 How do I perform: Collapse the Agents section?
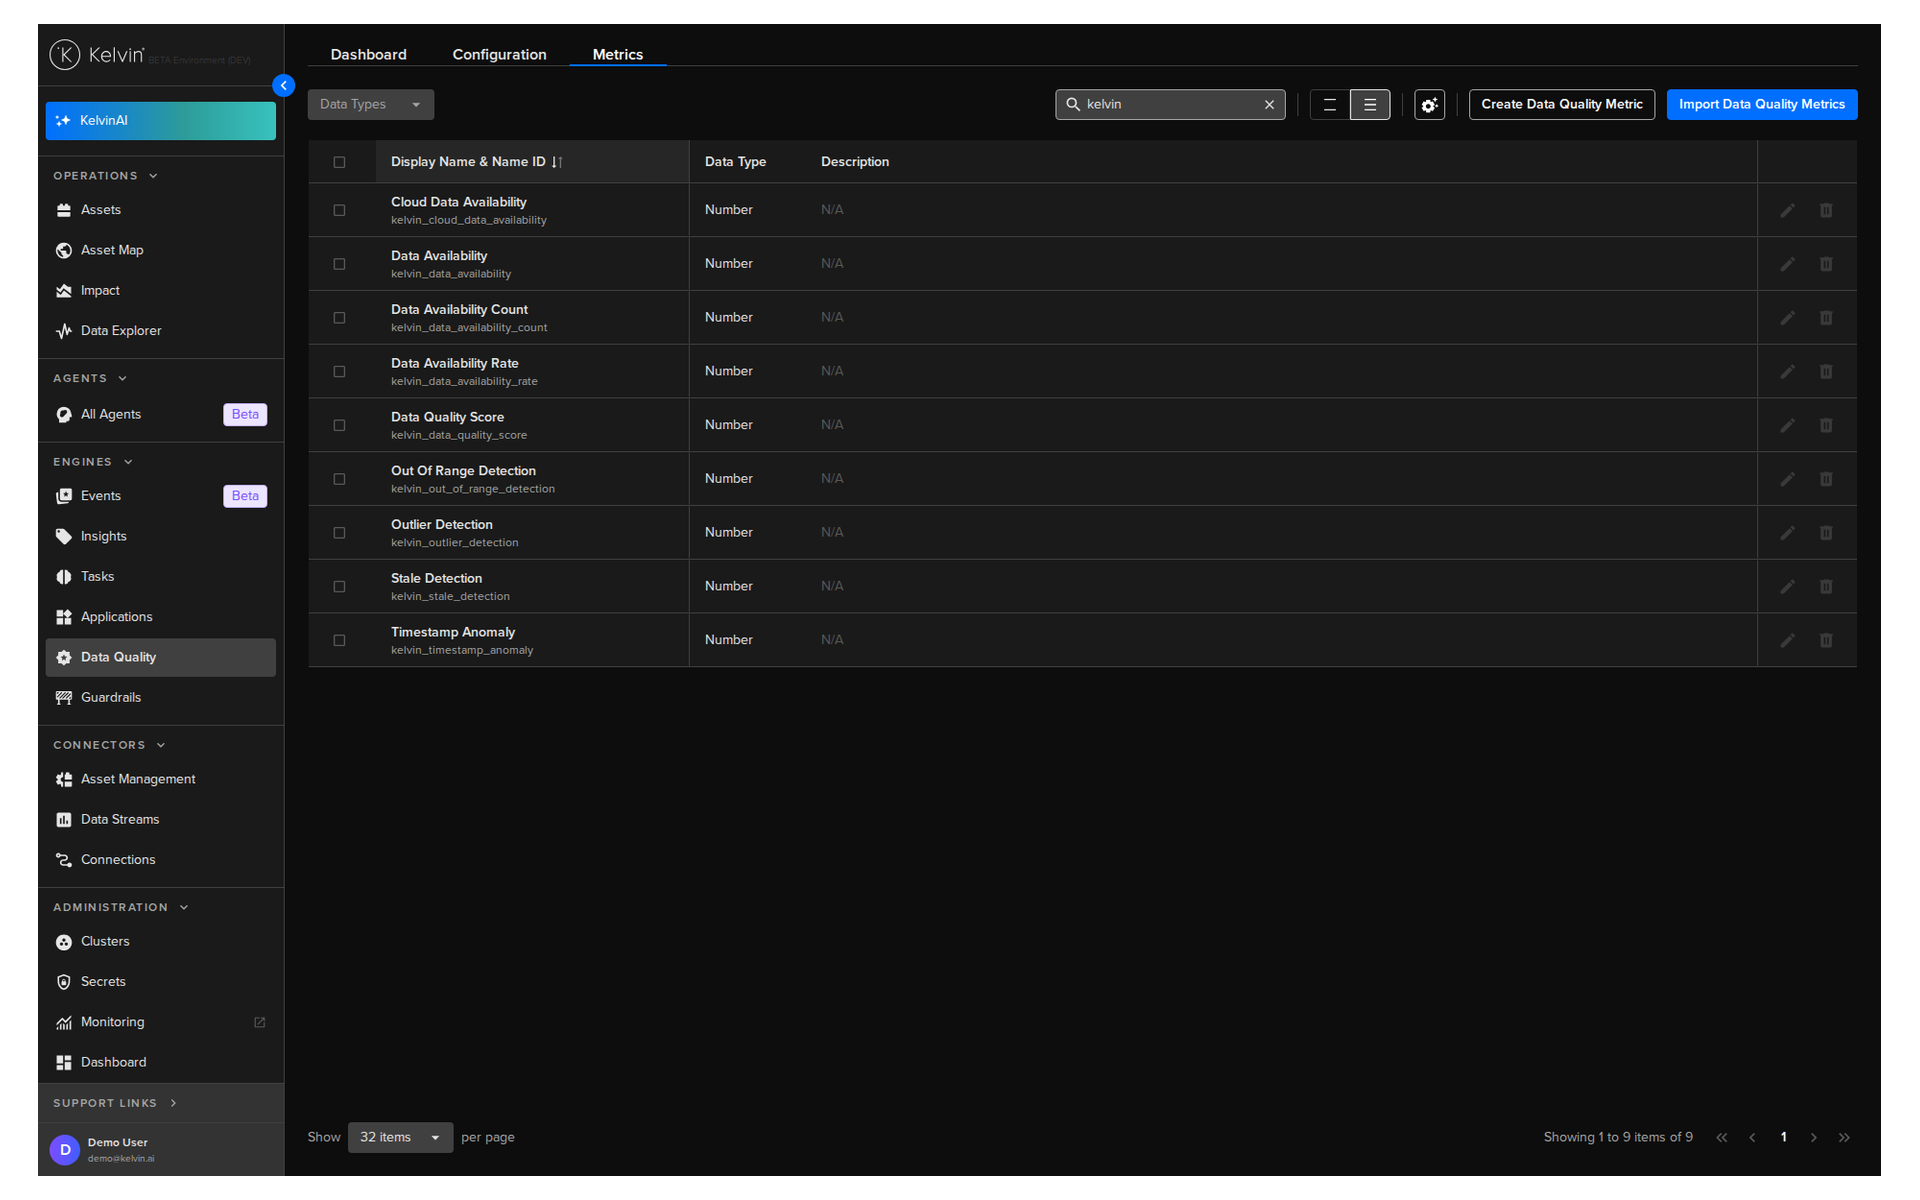point(90,379)
